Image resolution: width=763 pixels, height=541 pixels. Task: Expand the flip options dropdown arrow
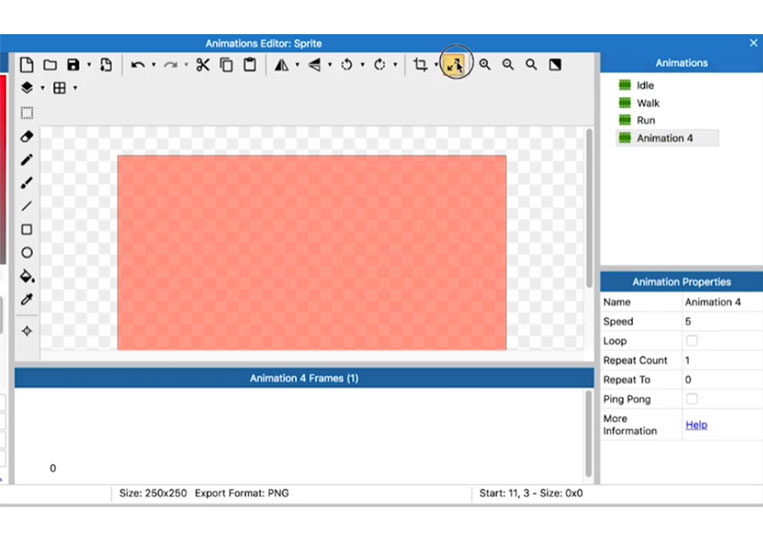click(x=329, y=64)
